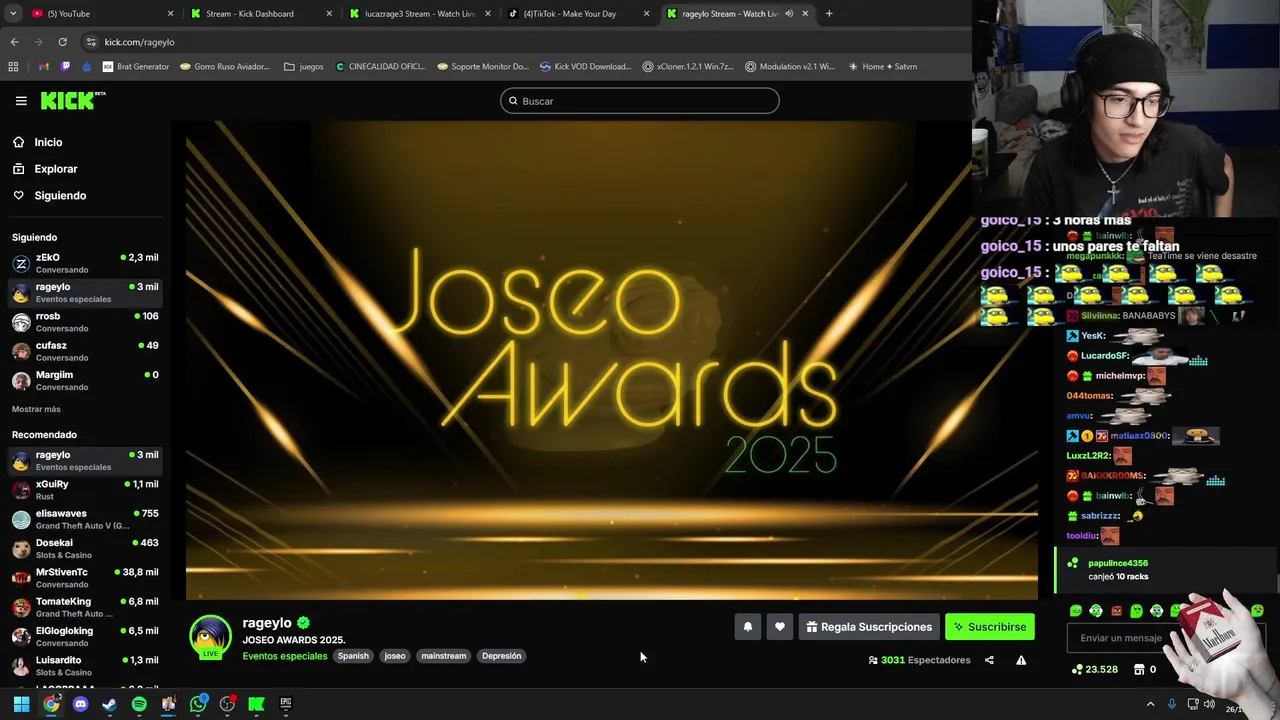Open Steam from the taskbar
1280x720 pixels.
(x=110, y=704)
